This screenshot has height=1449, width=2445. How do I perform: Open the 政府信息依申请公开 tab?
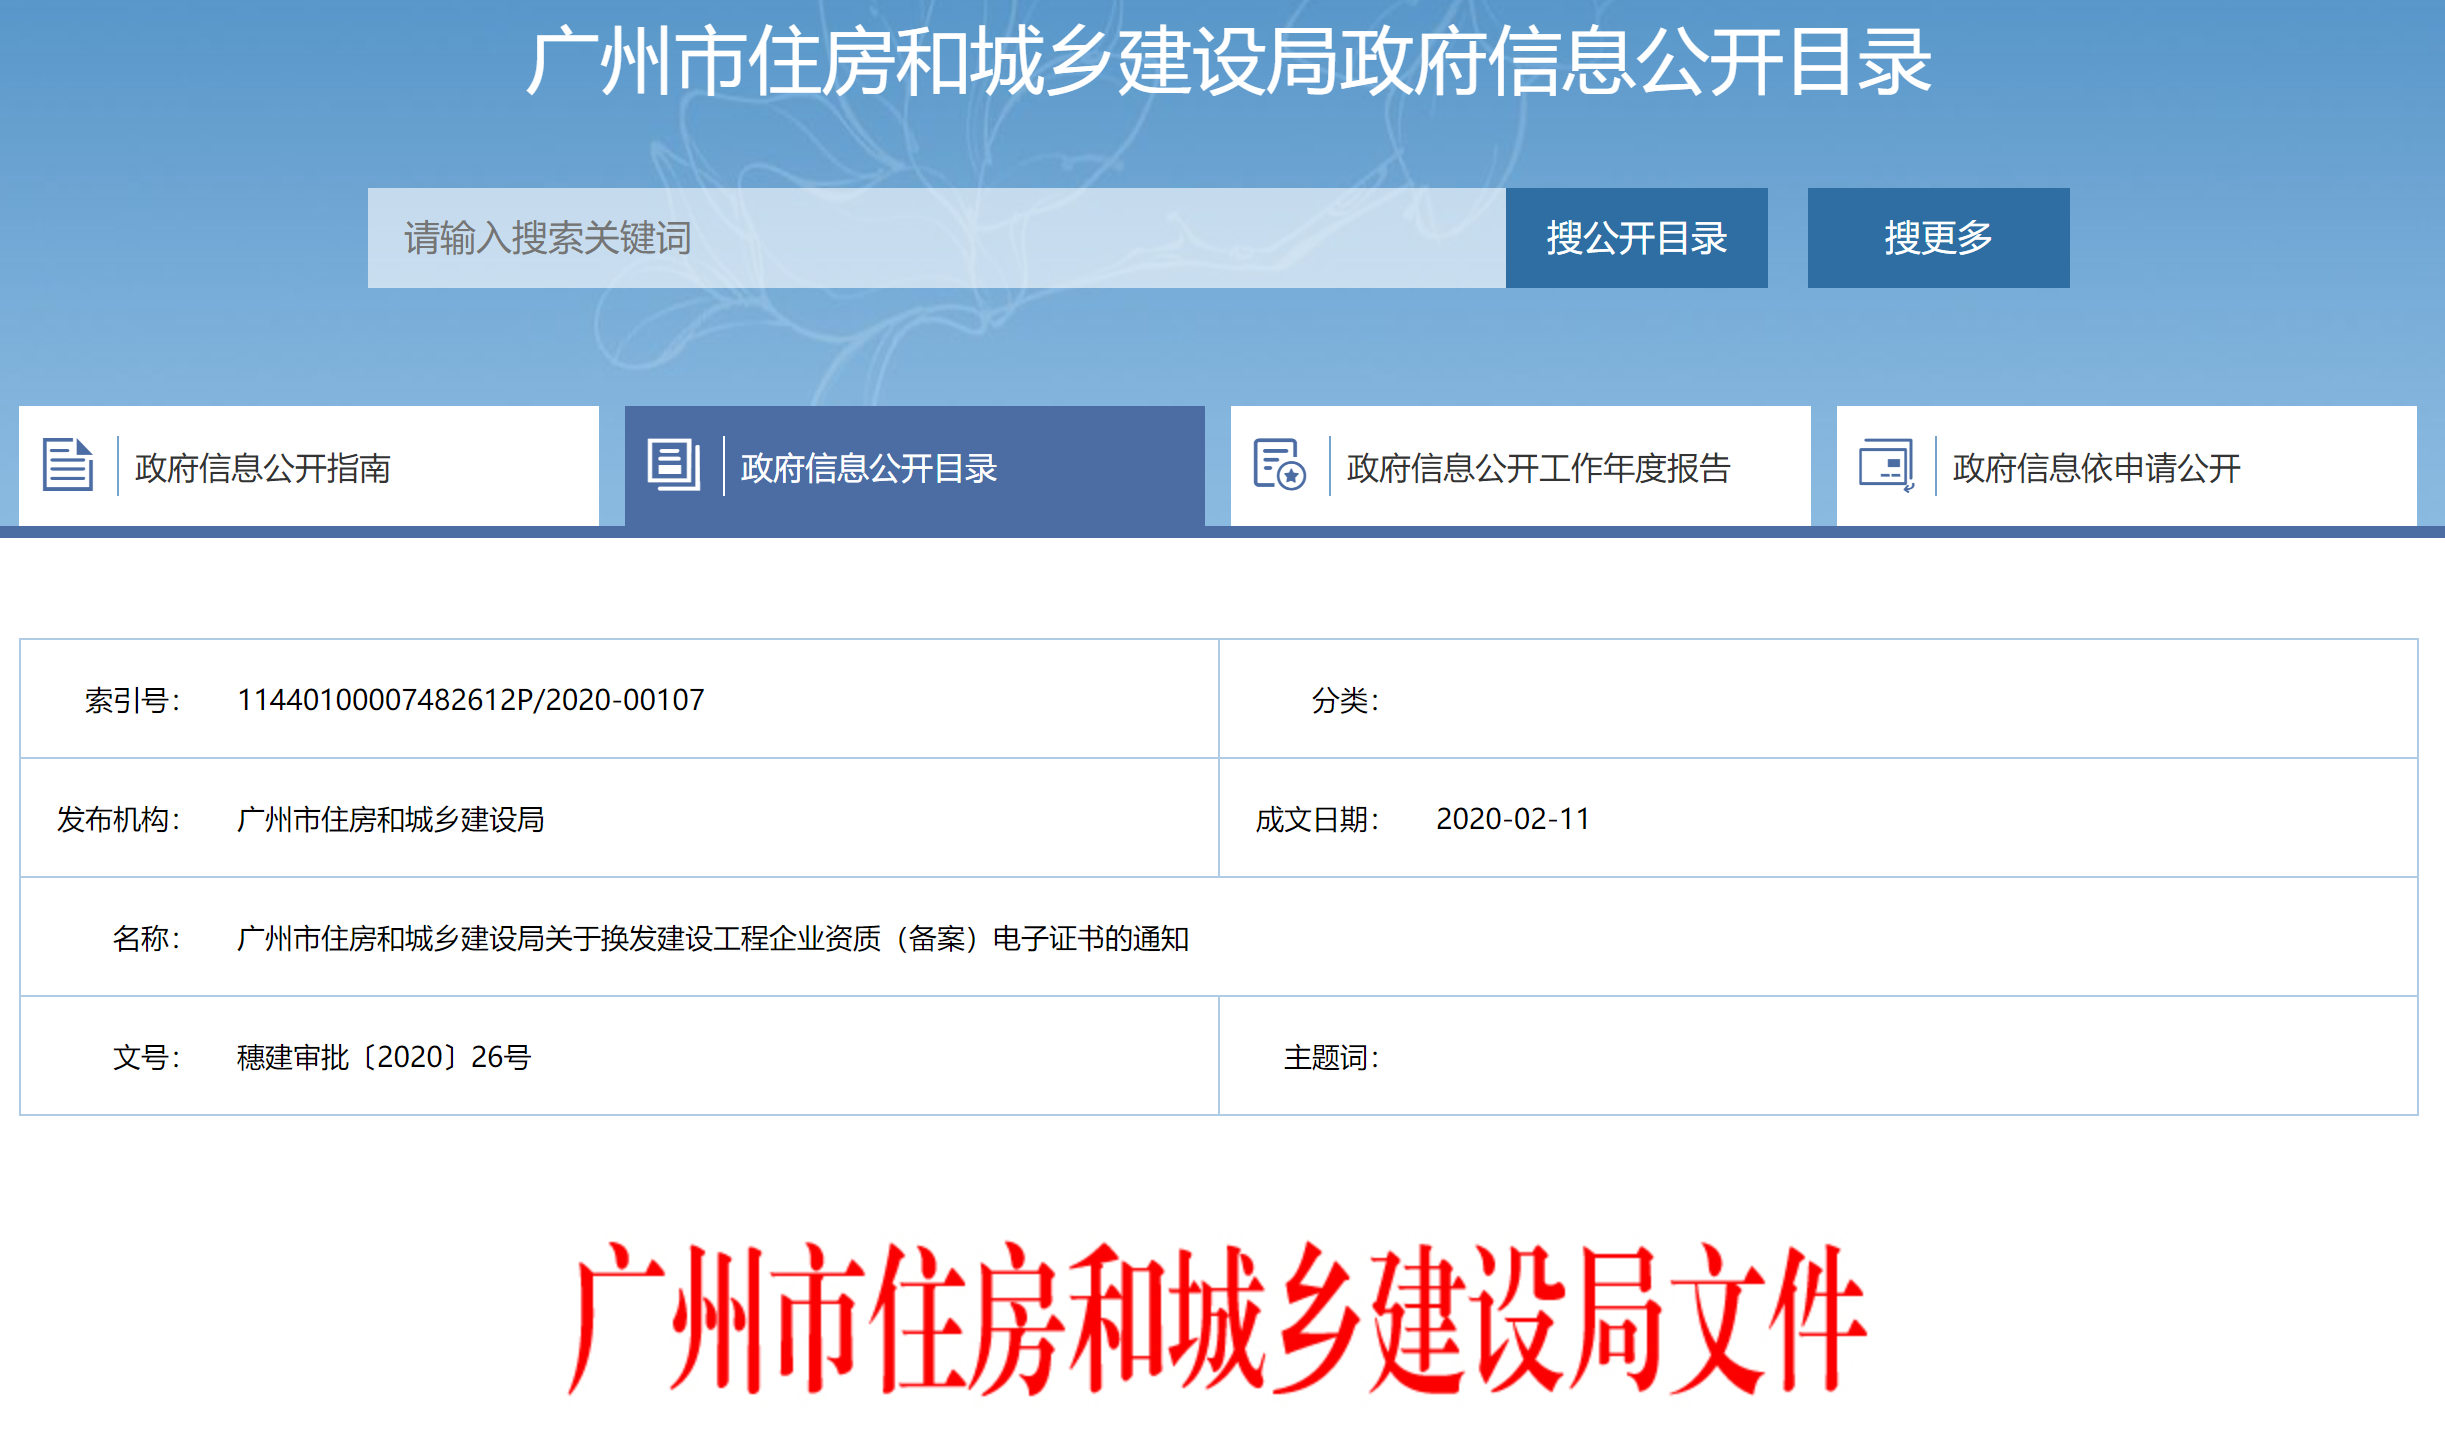coord(2096,468)
